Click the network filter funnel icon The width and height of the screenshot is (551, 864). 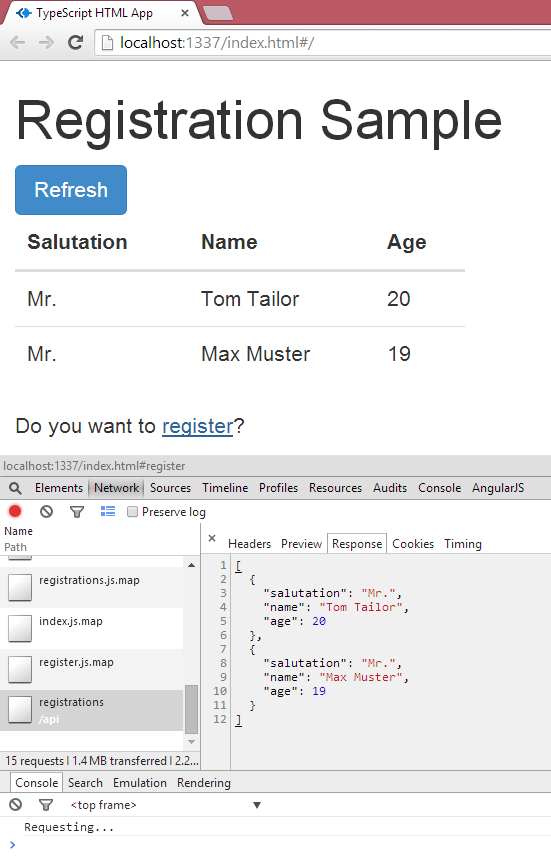77,512
